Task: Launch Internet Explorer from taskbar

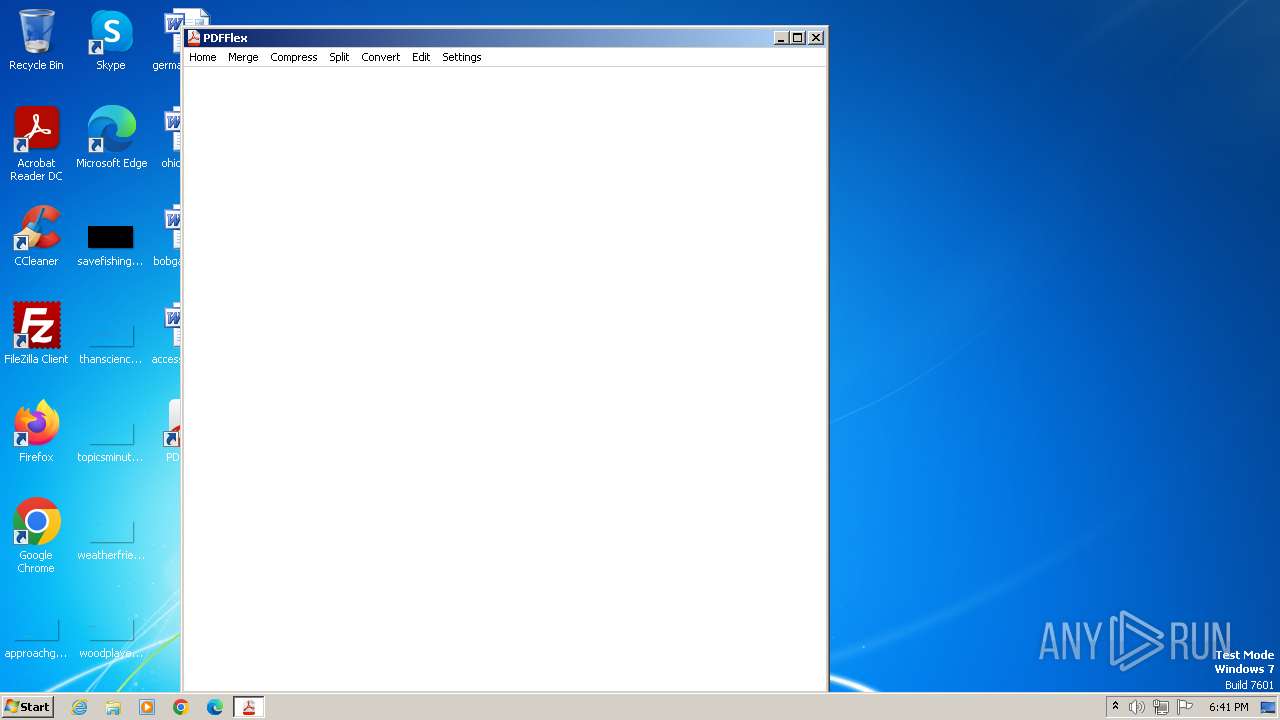Action: [80, 707]
